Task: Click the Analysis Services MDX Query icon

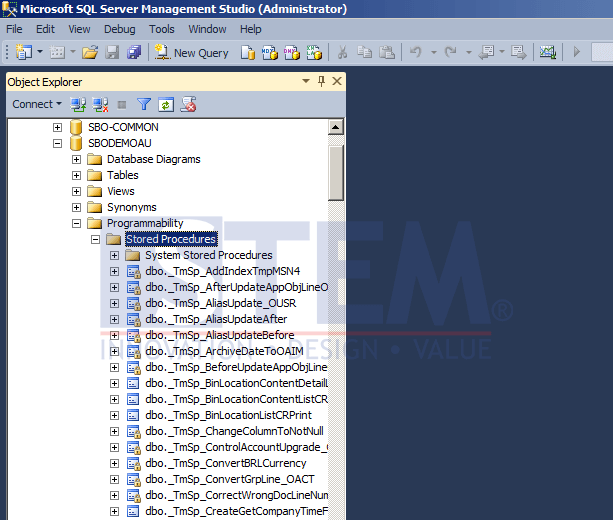Action: pos(270,52)
